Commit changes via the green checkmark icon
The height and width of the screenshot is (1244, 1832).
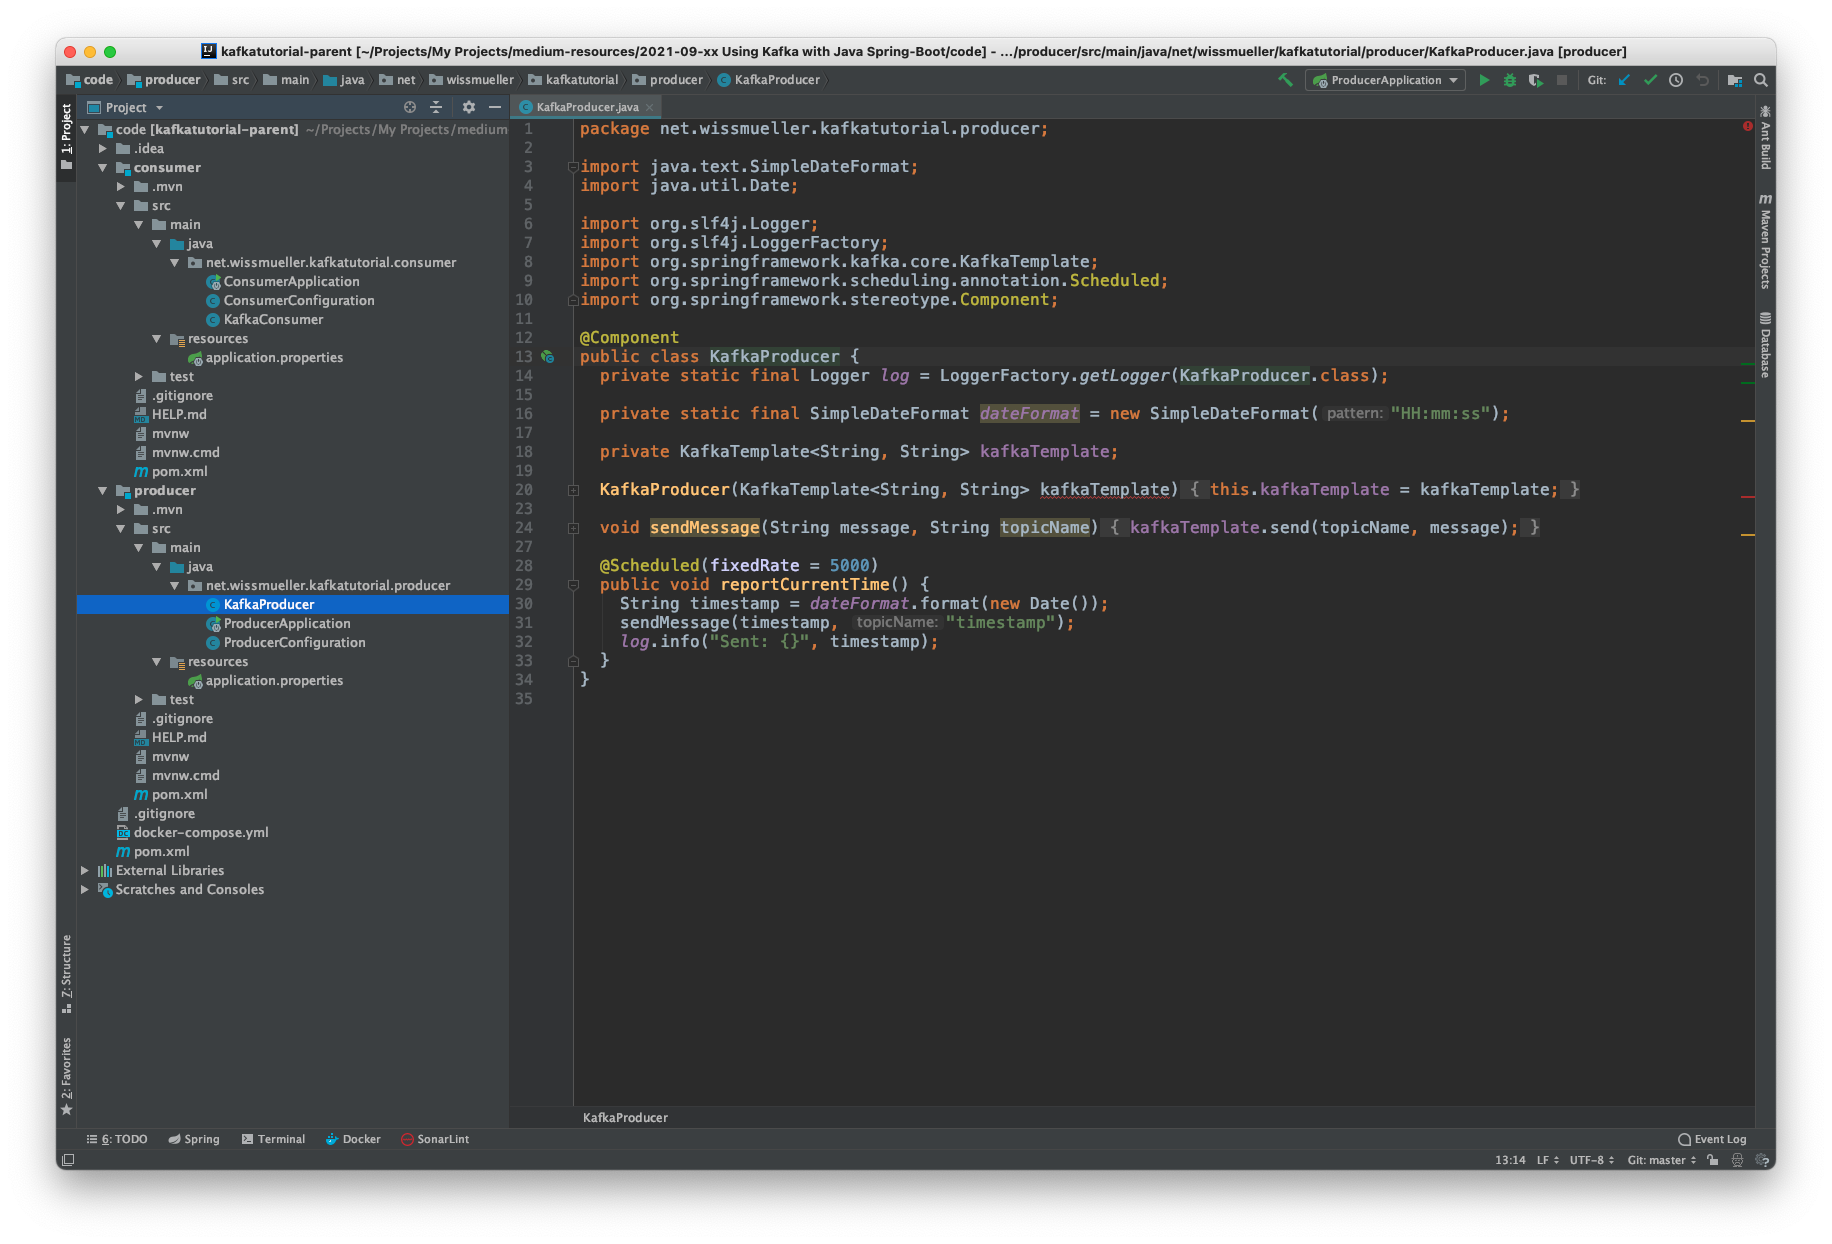pyautogui.click(x=1649, y=80)
